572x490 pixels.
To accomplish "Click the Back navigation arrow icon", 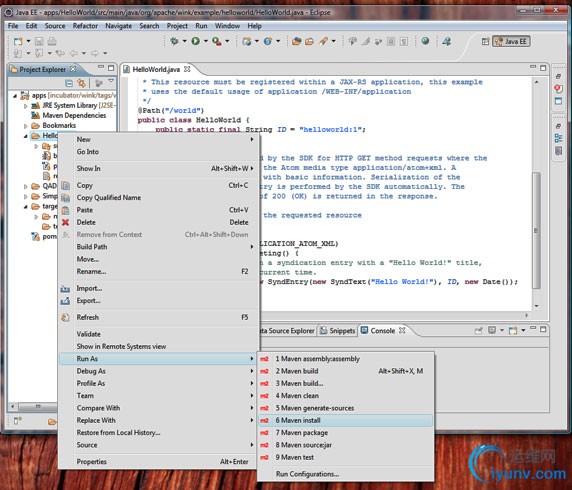I will (x=73, y=53).
